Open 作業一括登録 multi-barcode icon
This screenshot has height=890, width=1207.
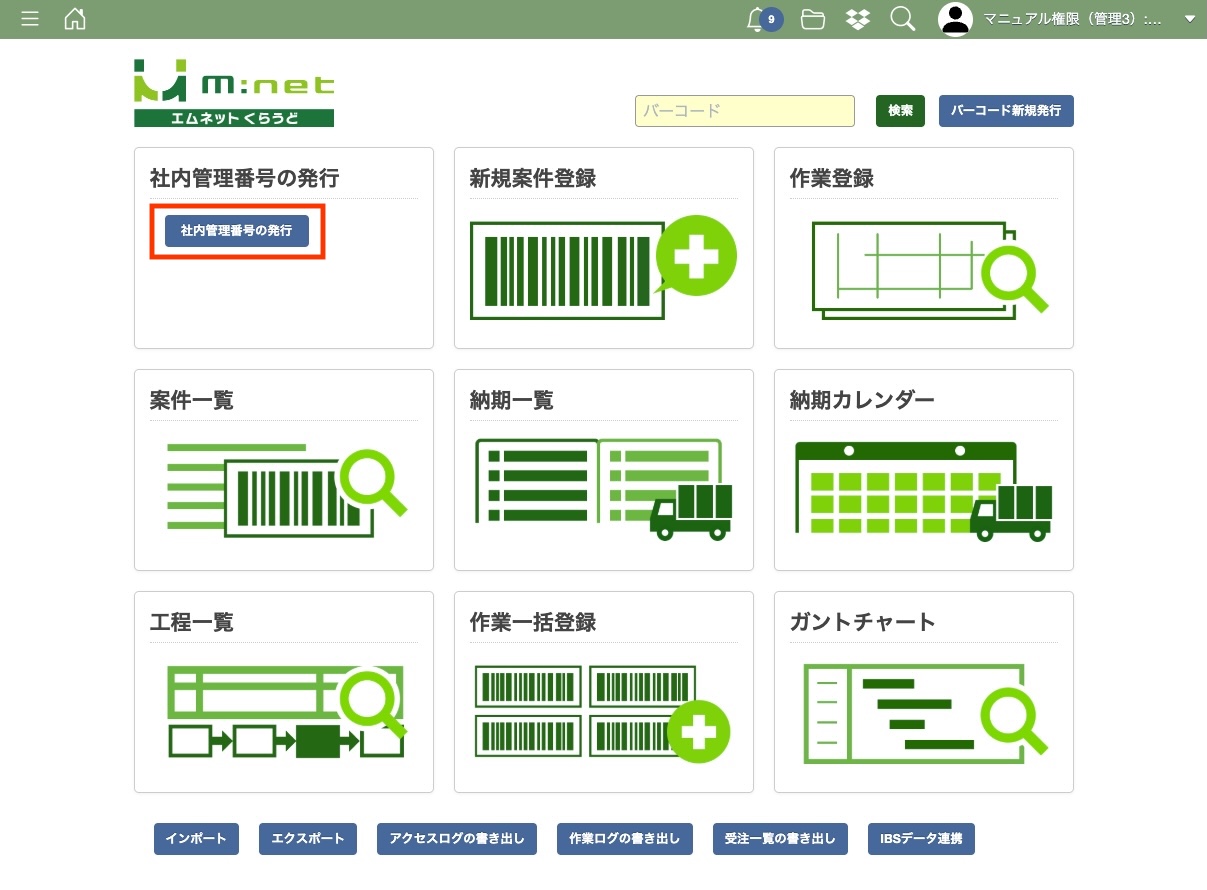(x=603, y=712)
